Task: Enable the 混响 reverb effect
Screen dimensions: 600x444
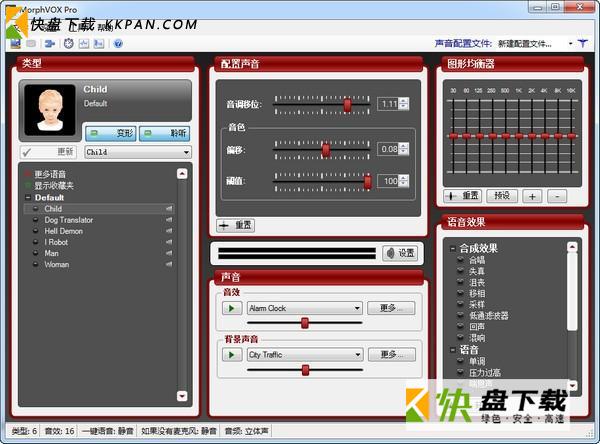Action: 461,338
